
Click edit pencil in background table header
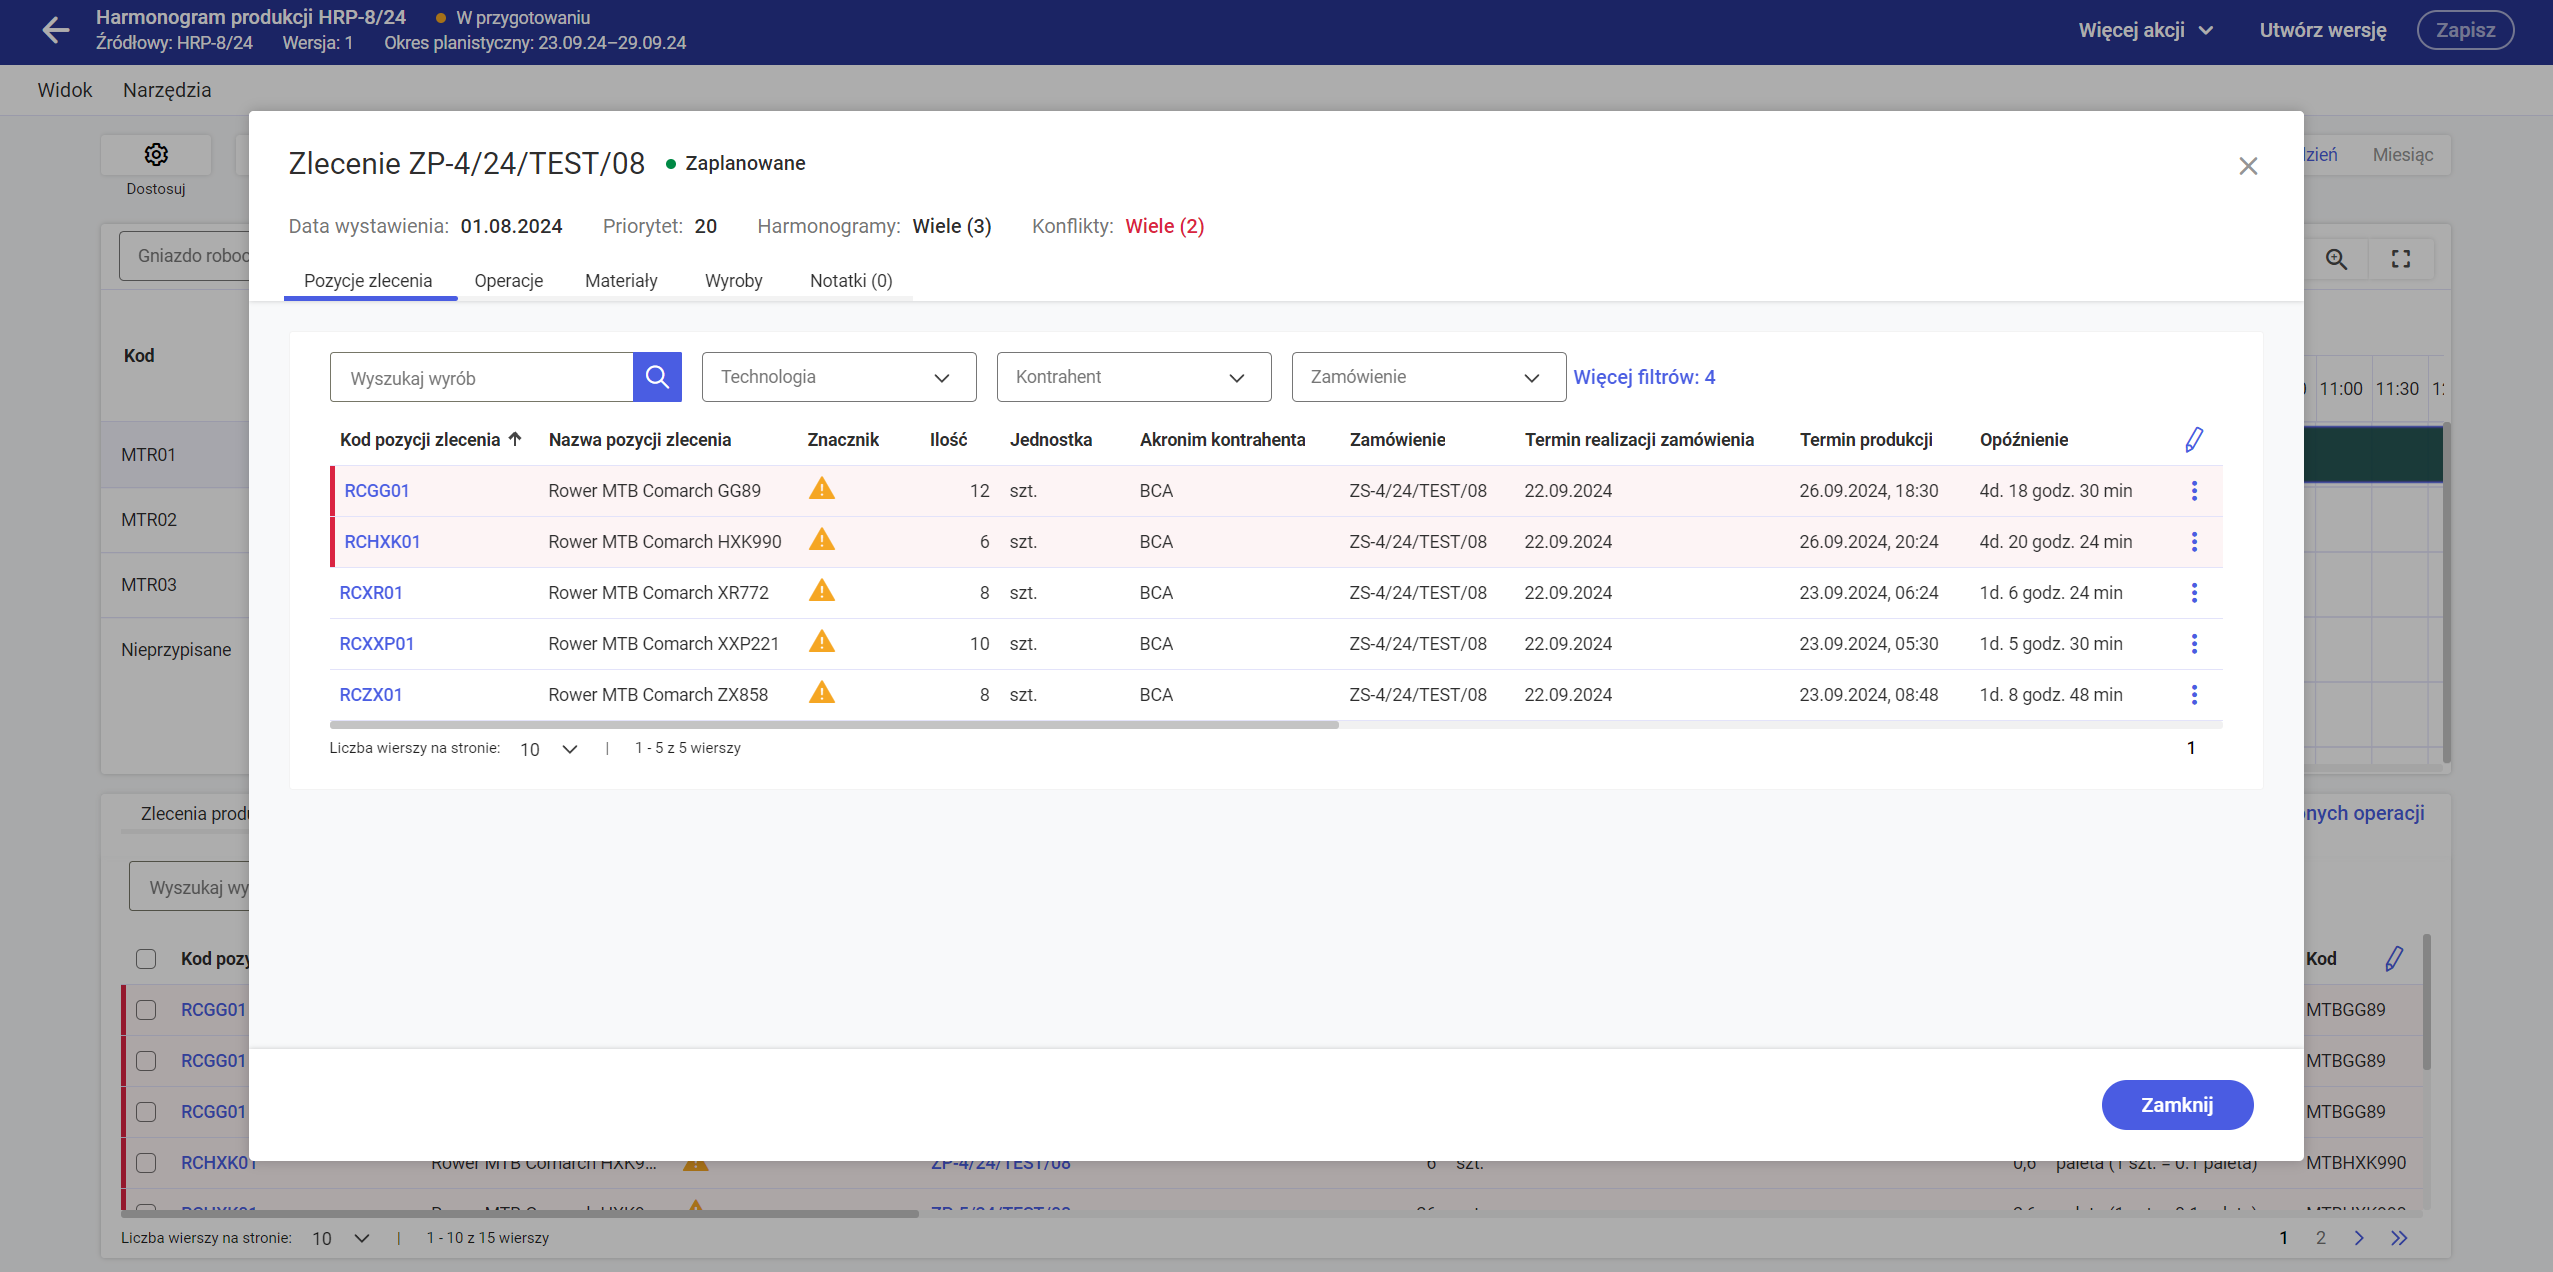[x=2394, y=959]
